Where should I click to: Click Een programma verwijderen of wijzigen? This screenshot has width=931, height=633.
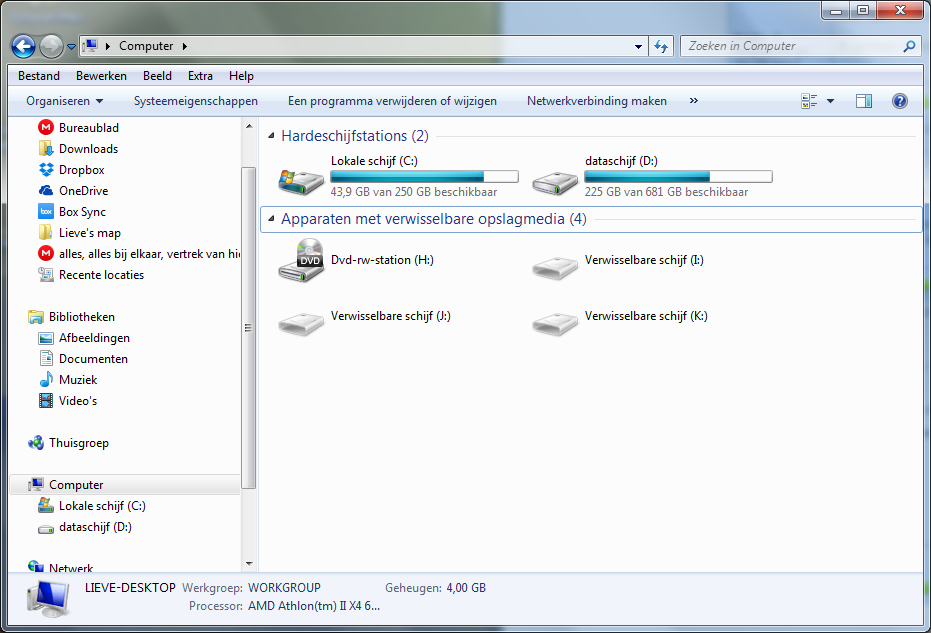click(x=392, y=101)
